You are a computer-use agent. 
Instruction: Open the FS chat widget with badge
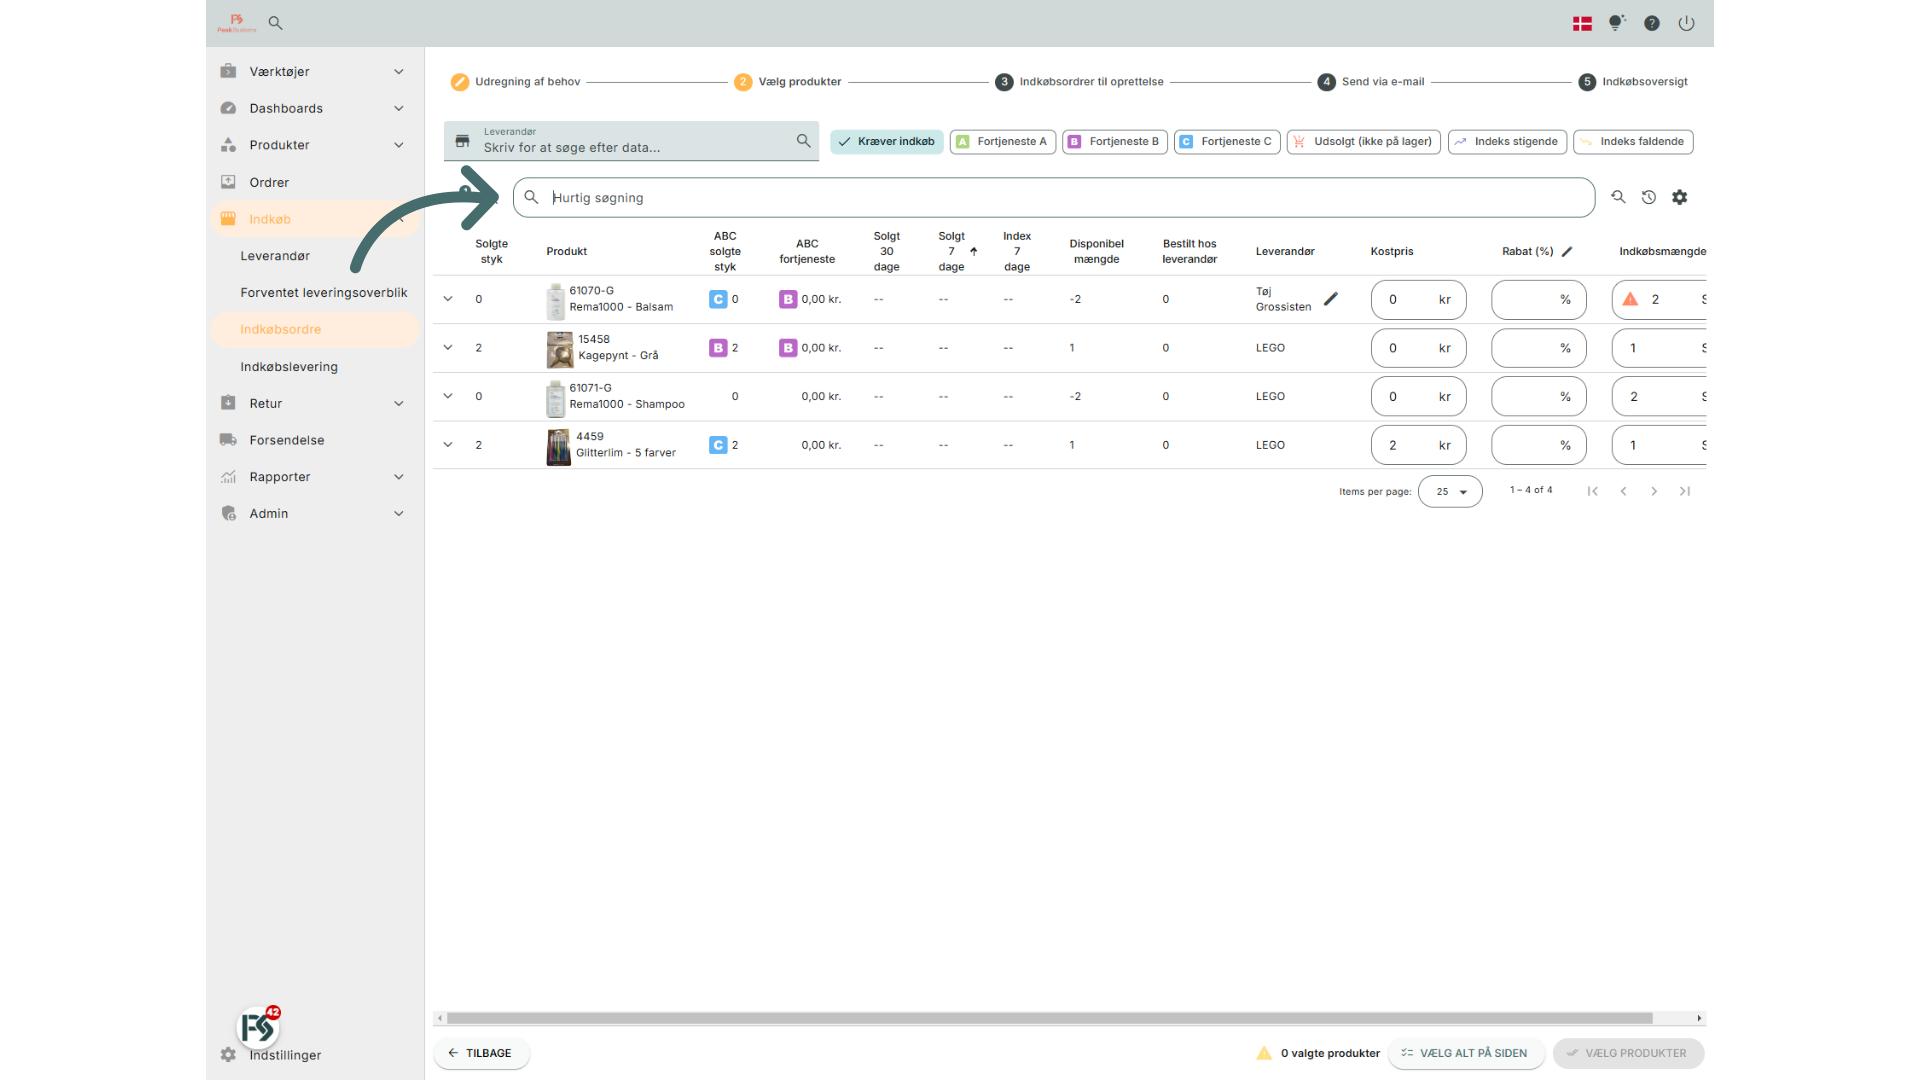[x=259, y=1026]
